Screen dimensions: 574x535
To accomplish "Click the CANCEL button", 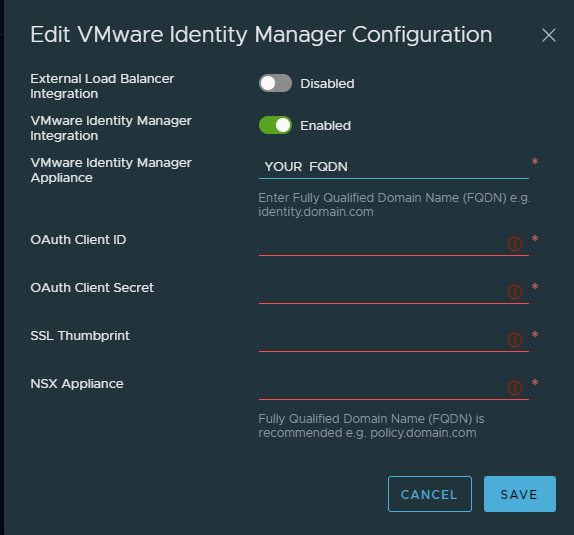I will (430, 494).
